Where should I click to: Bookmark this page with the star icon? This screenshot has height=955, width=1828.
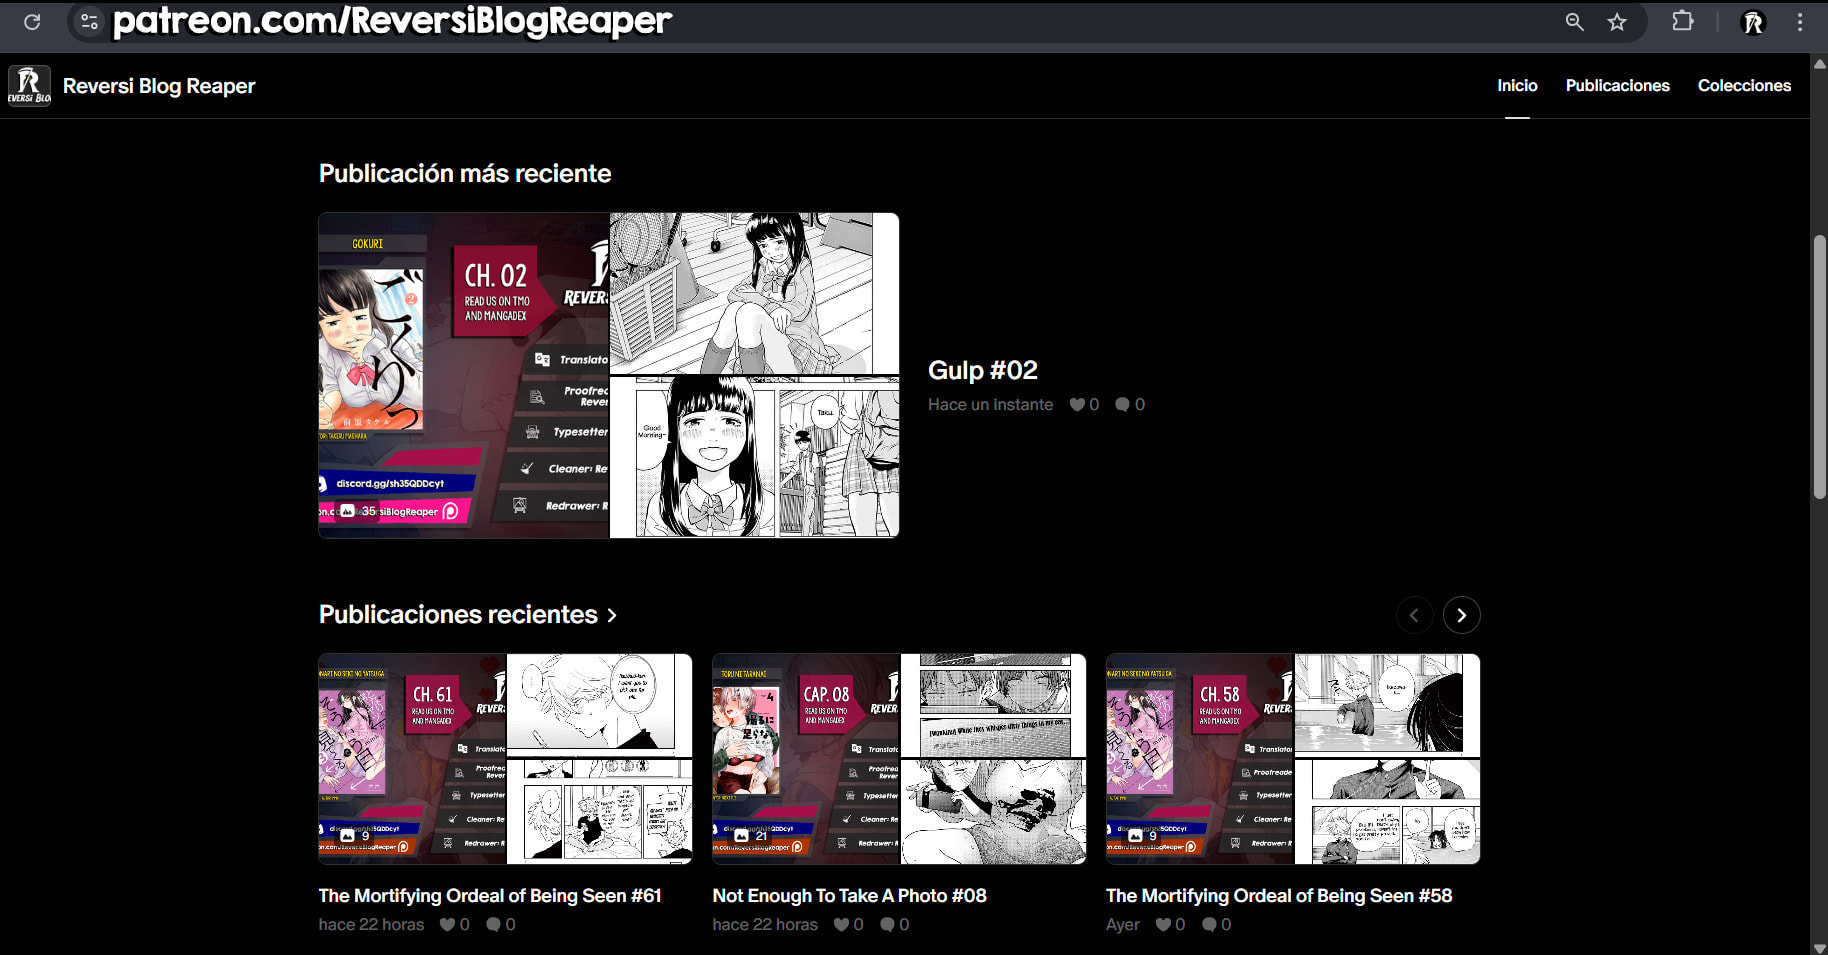point(1617,22)
